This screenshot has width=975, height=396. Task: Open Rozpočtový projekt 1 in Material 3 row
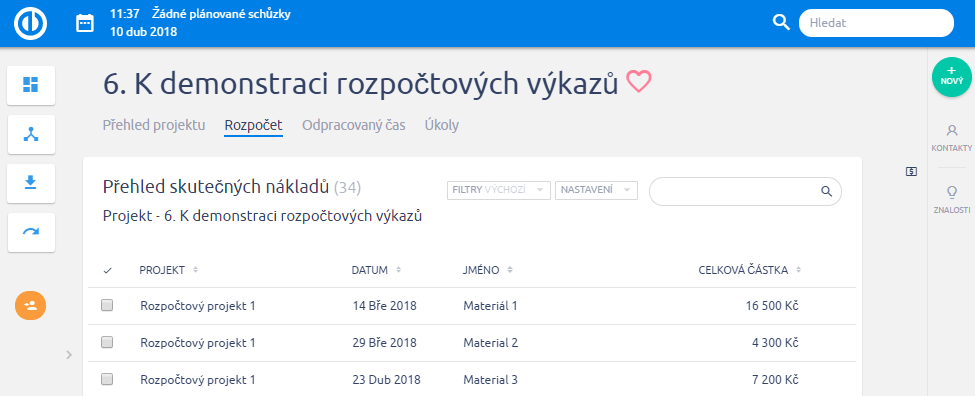click(198, 379)
